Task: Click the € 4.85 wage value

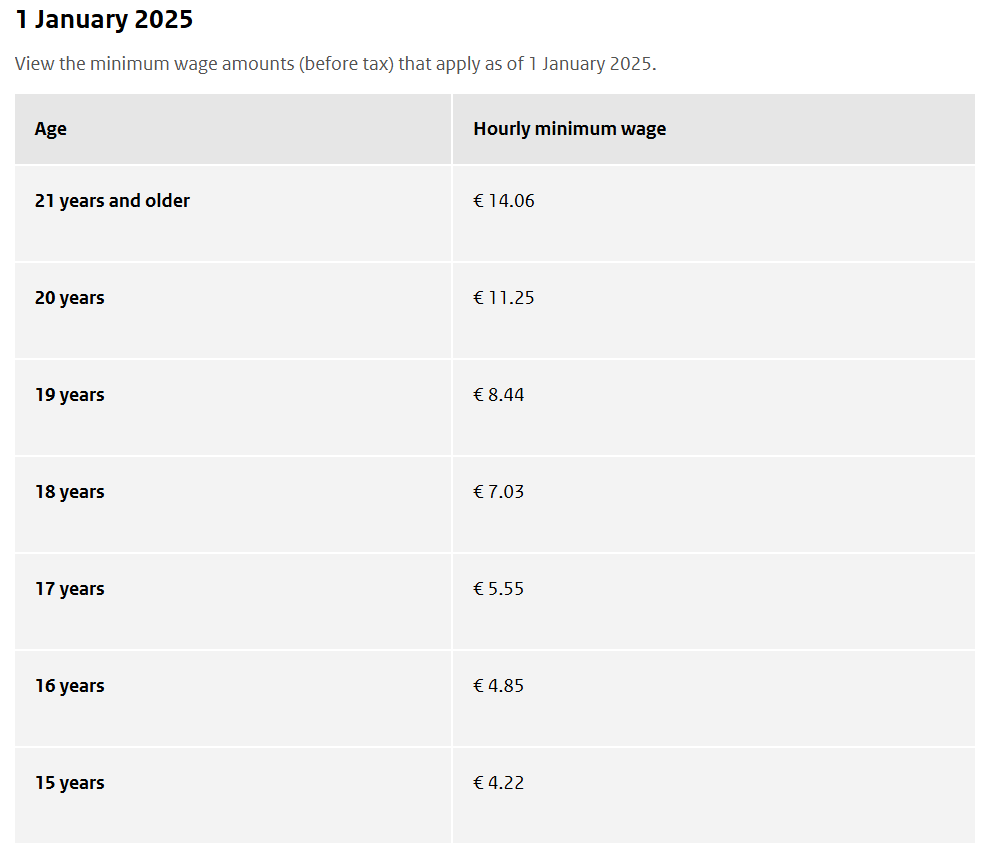Action: 498,686
